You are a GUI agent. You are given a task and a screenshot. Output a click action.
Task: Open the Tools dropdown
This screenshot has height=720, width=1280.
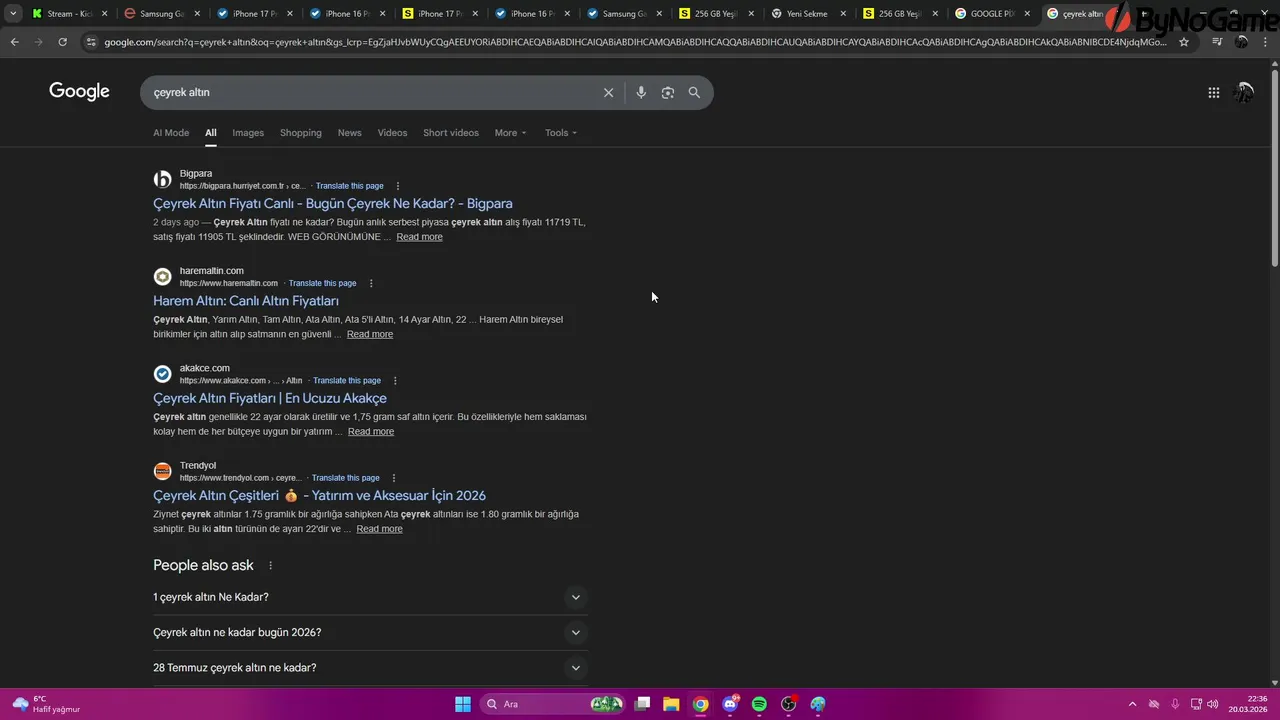(x=561, y=133)
